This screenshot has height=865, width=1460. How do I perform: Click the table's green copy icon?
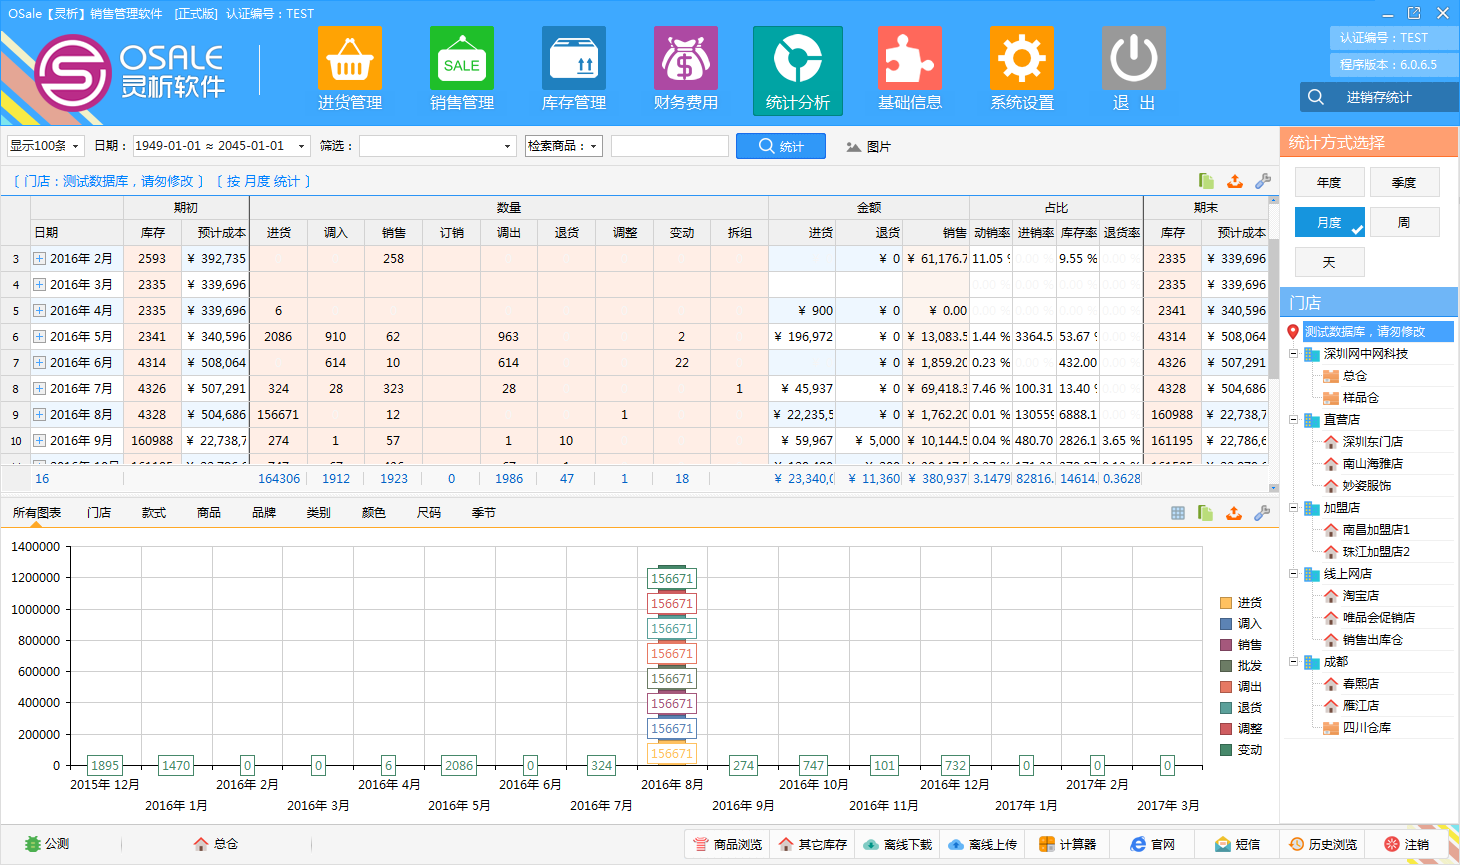click(1206, 181)
